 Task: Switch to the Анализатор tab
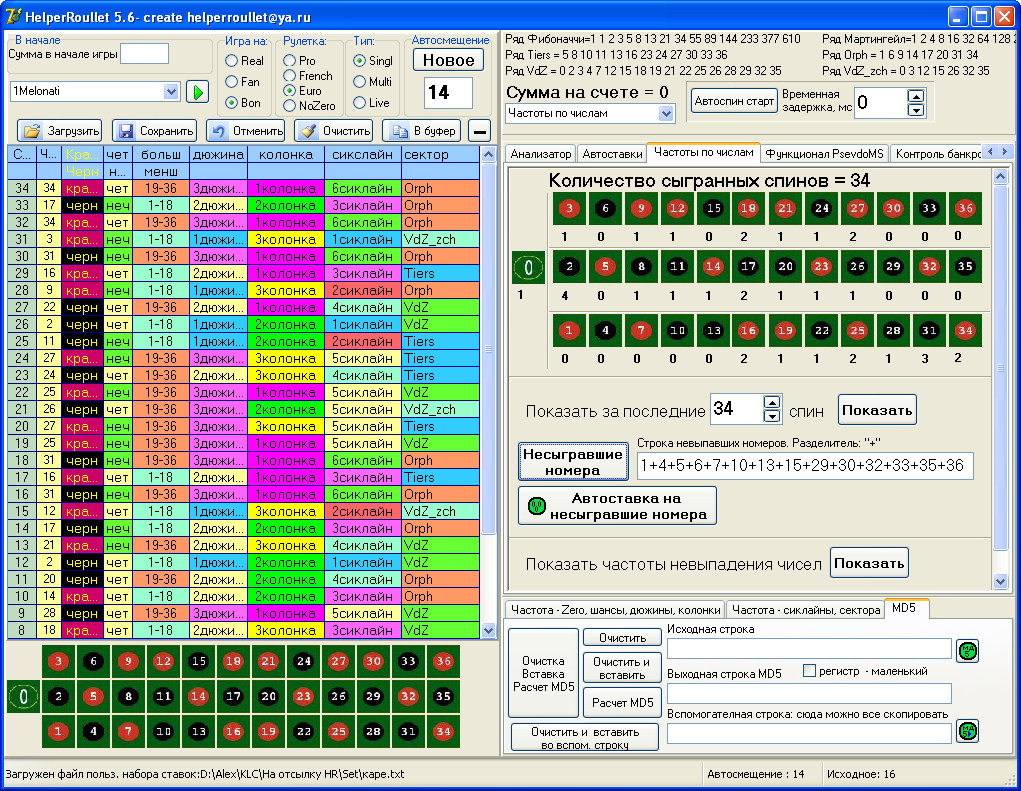point(541,154)
